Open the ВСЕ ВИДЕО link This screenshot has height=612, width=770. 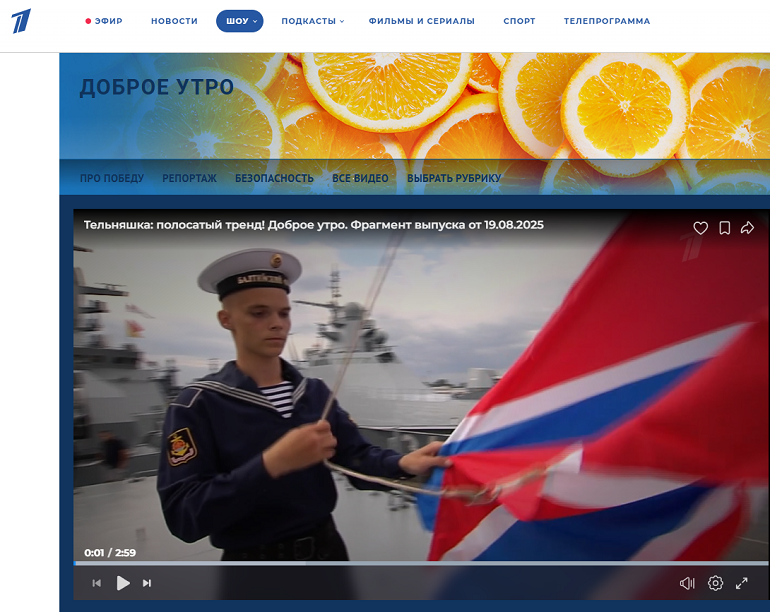(360, 178)
